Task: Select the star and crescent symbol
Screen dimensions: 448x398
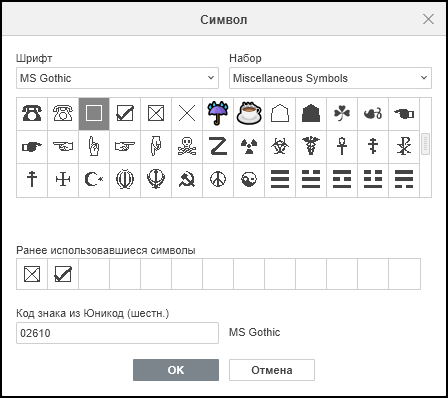Action: [x=94, y=180]
